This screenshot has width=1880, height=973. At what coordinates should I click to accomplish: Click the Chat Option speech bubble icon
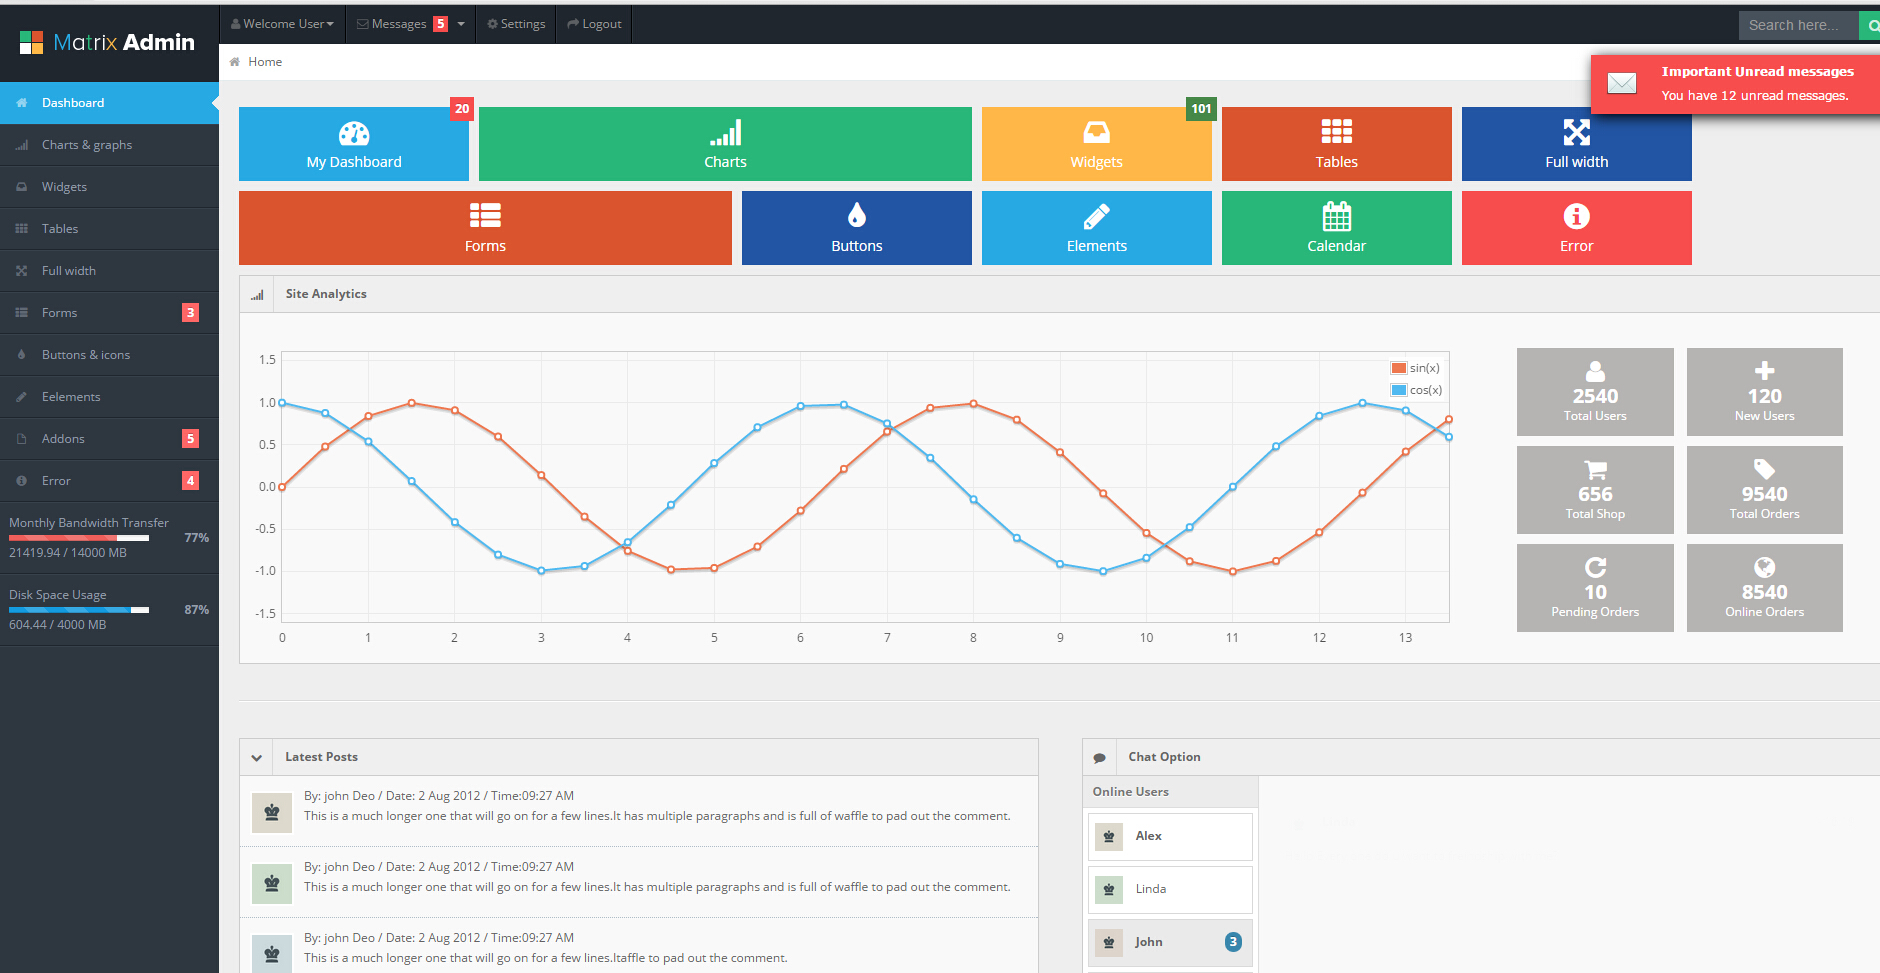1100,758
